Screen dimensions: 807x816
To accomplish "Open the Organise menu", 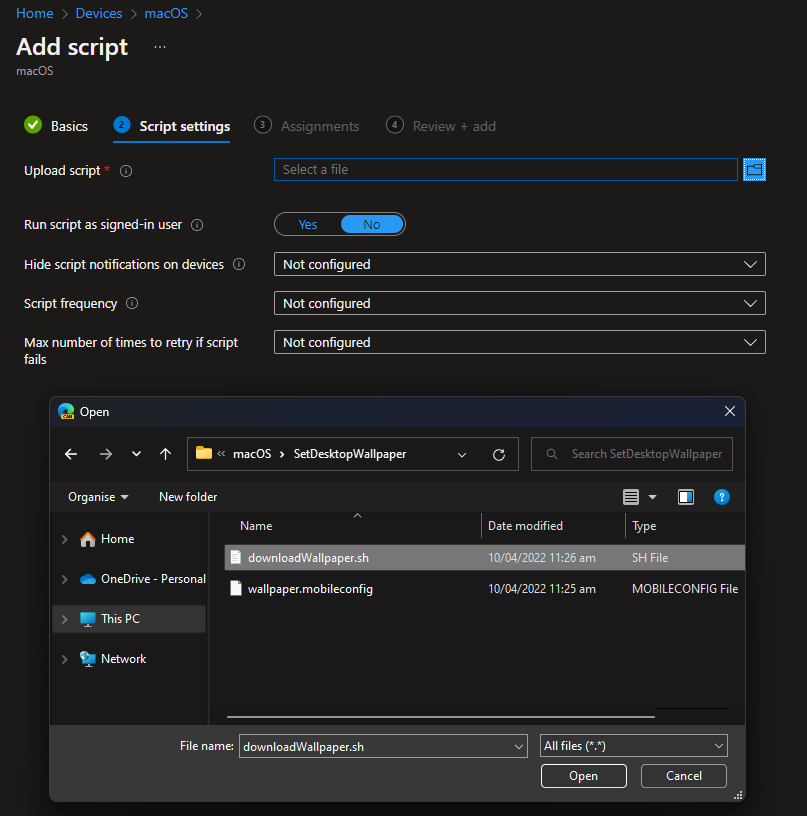I will pyautogui.click(x=98, y=497).
